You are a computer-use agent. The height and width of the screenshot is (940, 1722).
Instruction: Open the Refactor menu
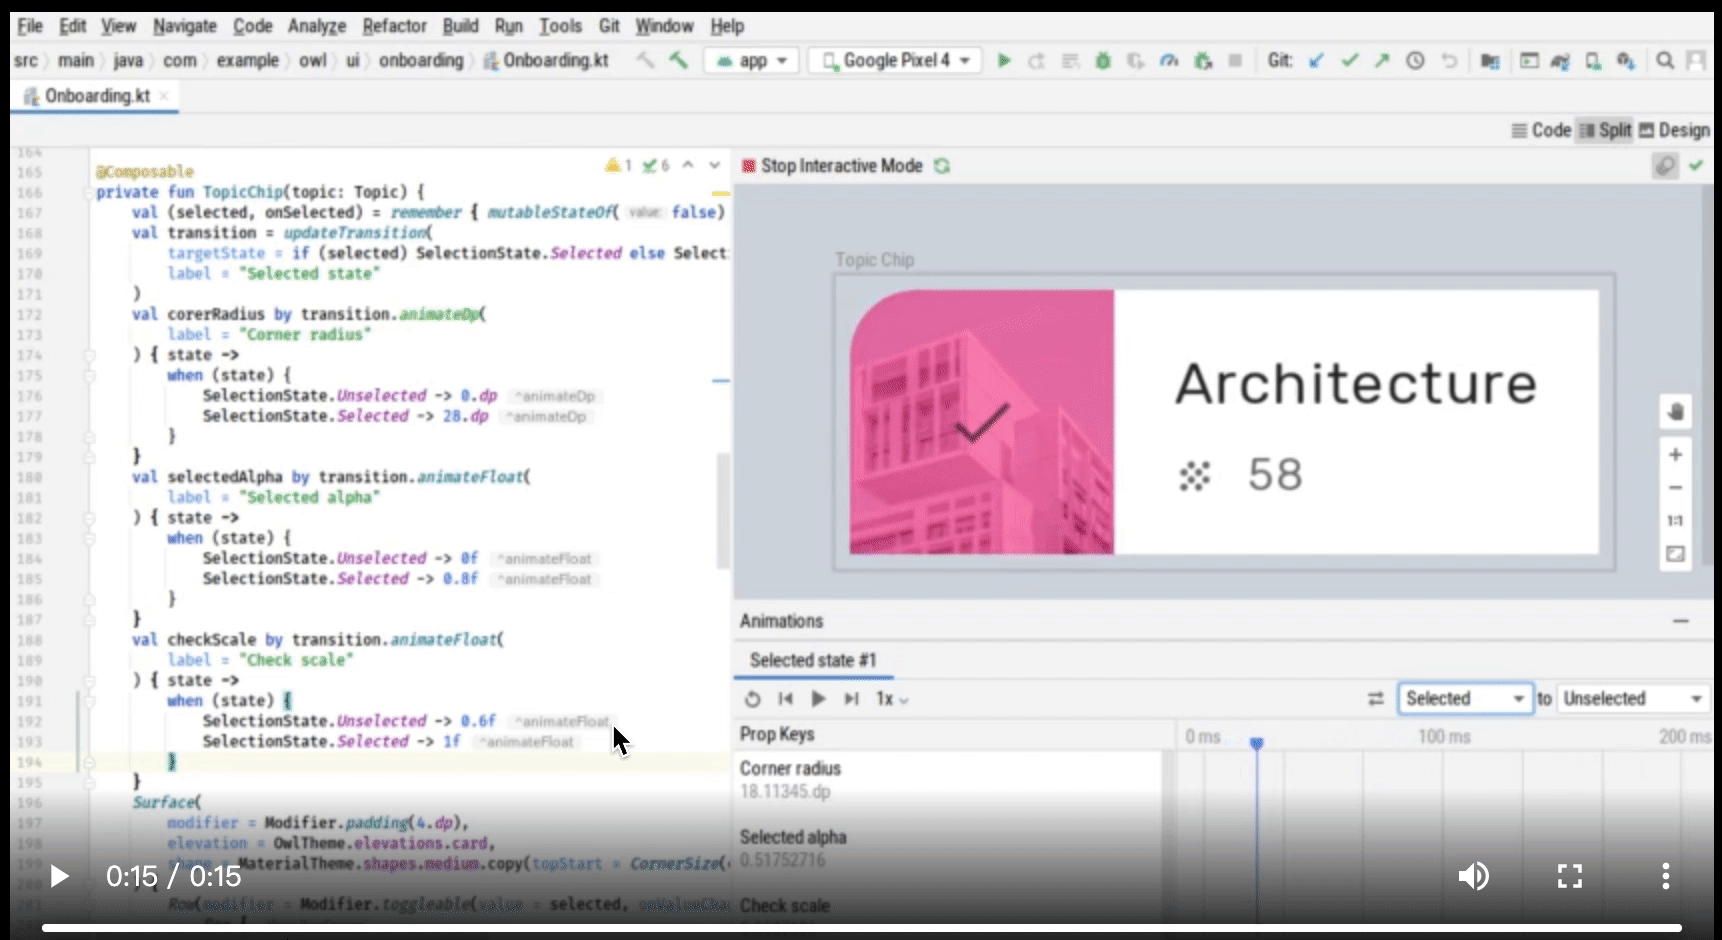pos(394,26)
